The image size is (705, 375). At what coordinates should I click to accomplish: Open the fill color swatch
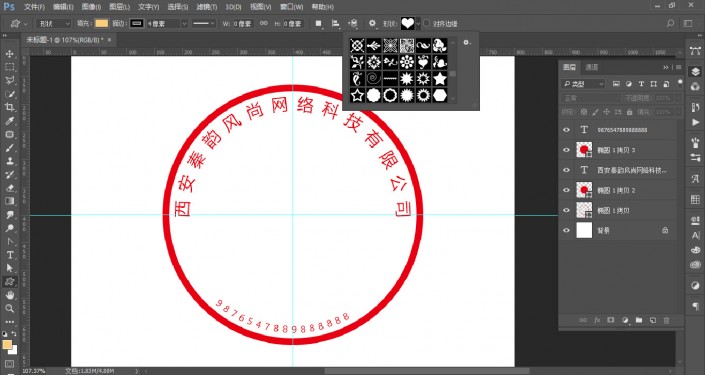click(102, 23)
